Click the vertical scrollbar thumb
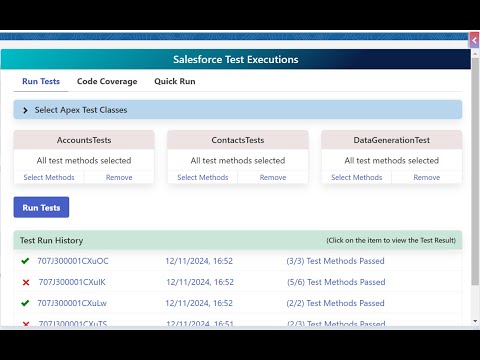The image size is (480, 360). [x=475, y=171]
